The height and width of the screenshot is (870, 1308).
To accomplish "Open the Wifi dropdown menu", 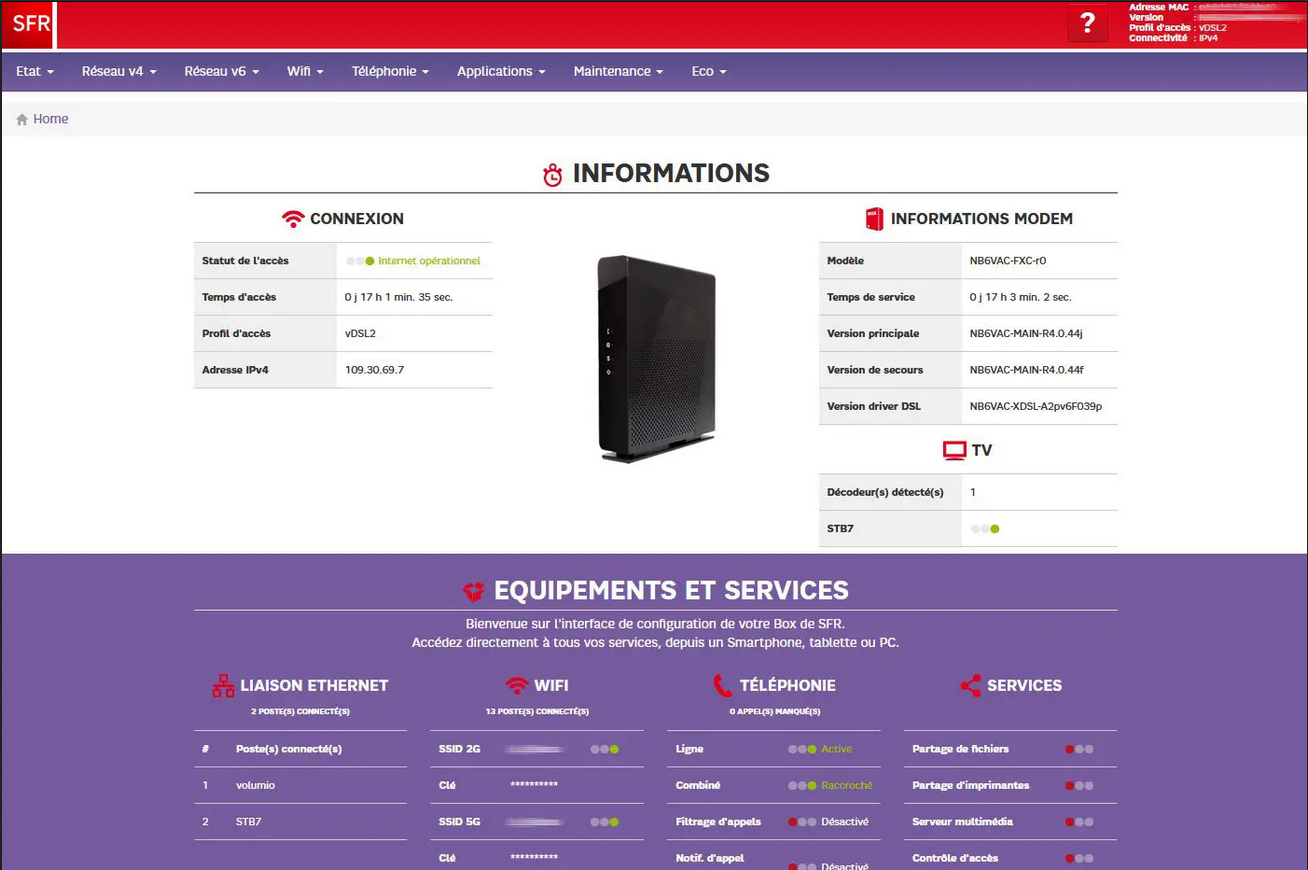I will (305, 71).
